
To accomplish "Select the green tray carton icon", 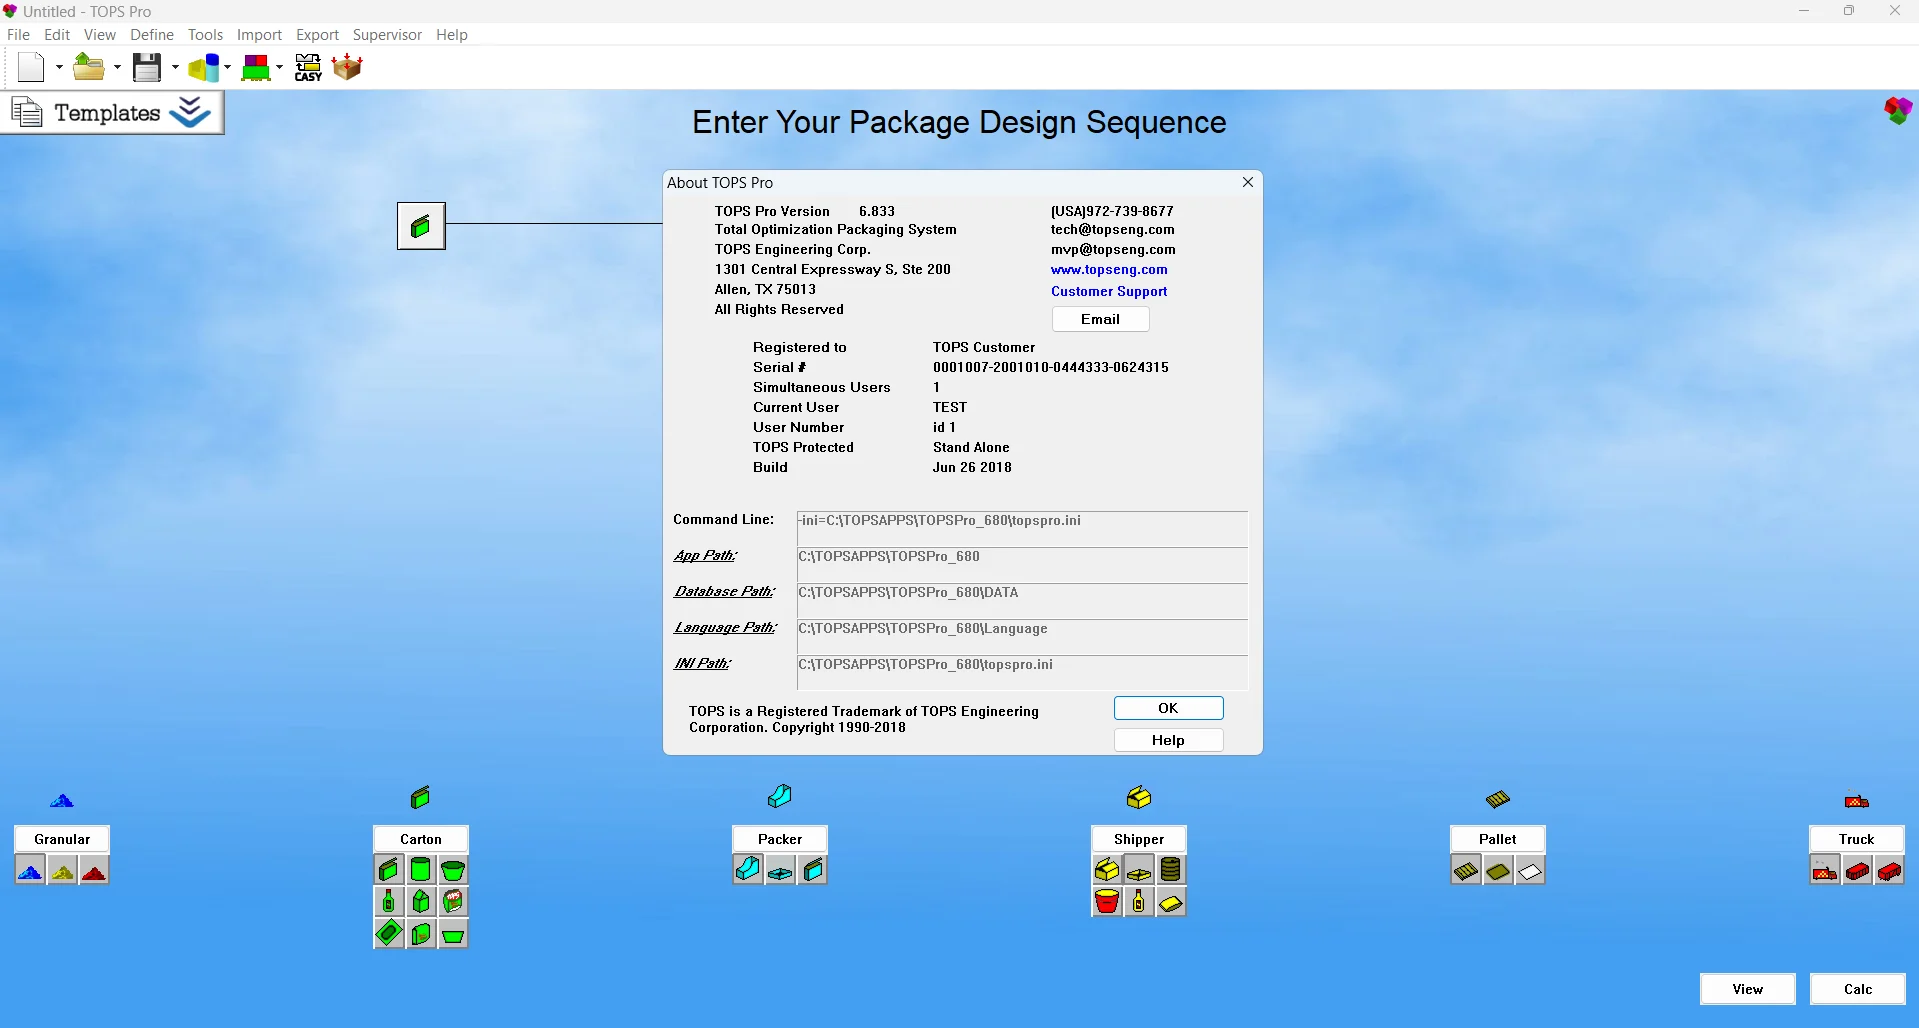I will [x=453, y=934].
